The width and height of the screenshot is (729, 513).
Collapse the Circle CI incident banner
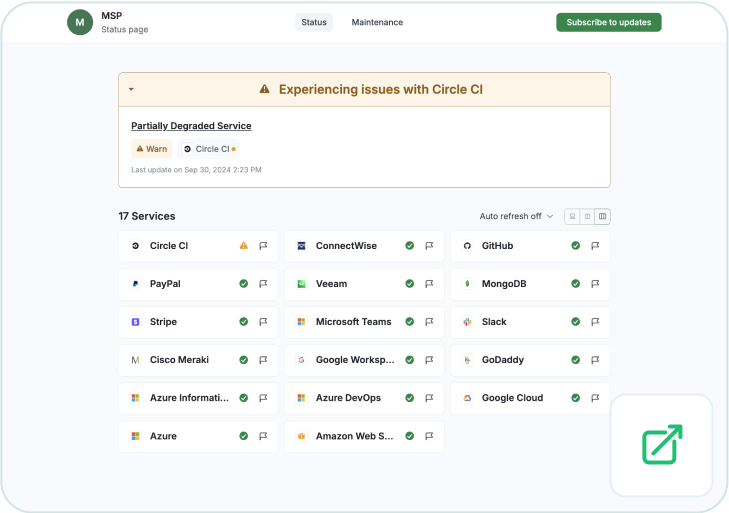point(131,89)
